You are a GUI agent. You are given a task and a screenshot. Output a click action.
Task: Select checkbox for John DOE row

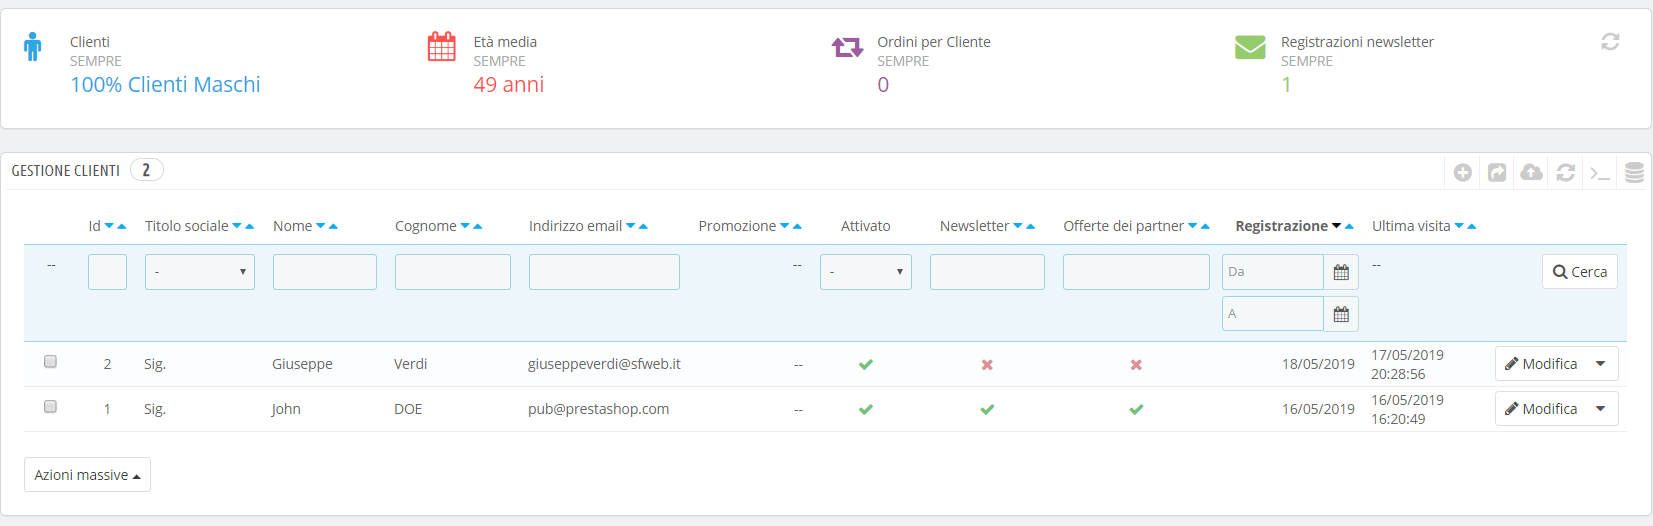[x=50, y=407]
